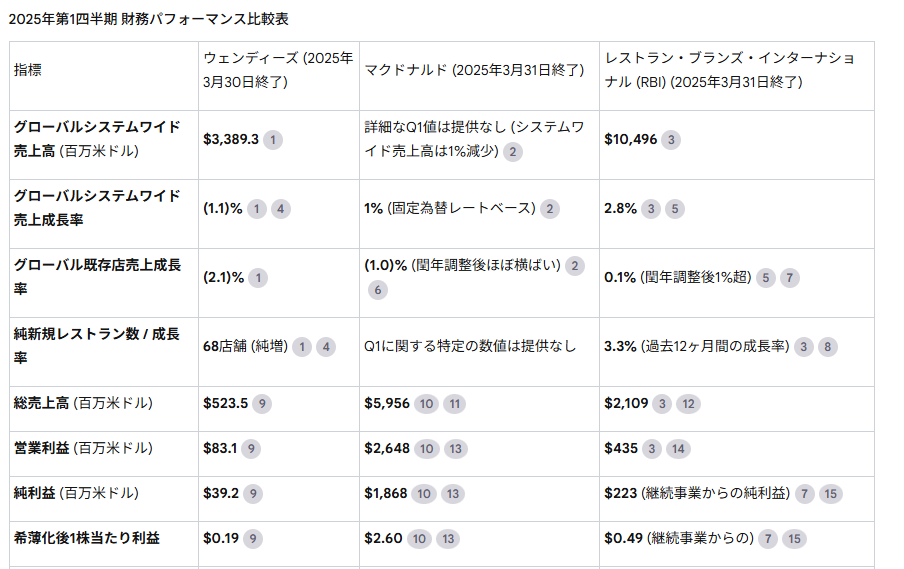Viewport: 904px width, 569px height.
Task: Click citation 10 beside McDonald's $2.60 EPS
Action: click(x=419, y=539)
